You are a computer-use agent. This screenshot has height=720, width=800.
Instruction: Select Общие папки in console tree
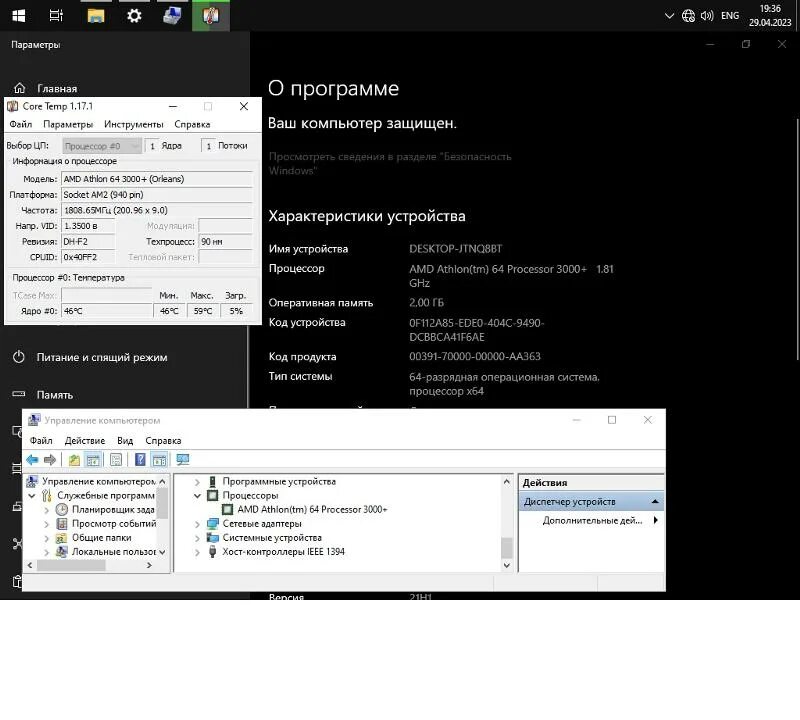pyautogui.click(x=102, y=538)
